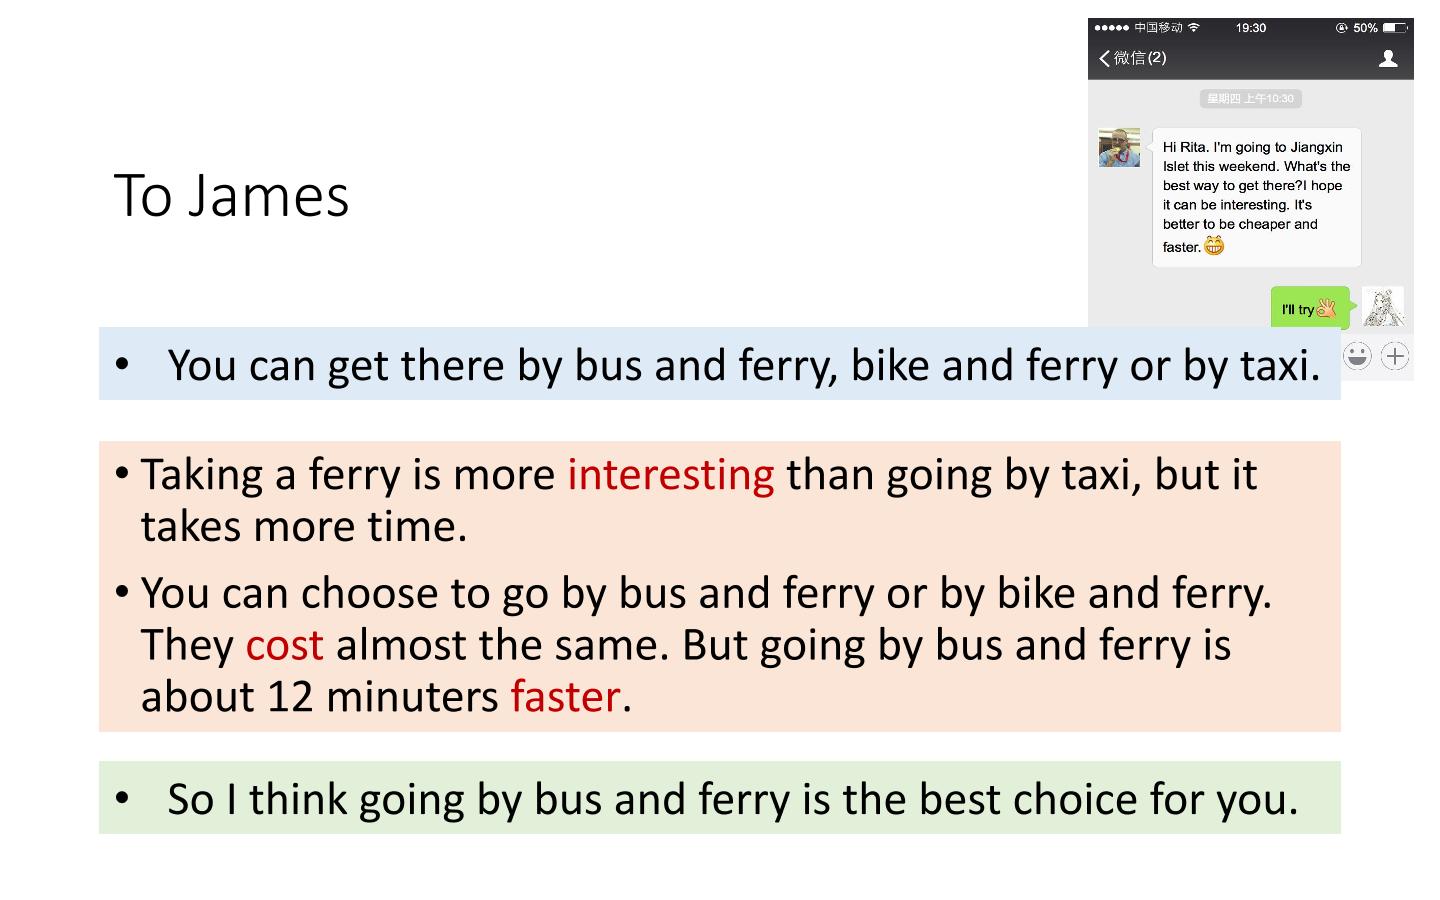This screenshot has width=1440, height=900.
Task: Click the chat timestamp label
Action: [x=1251, y=98]
